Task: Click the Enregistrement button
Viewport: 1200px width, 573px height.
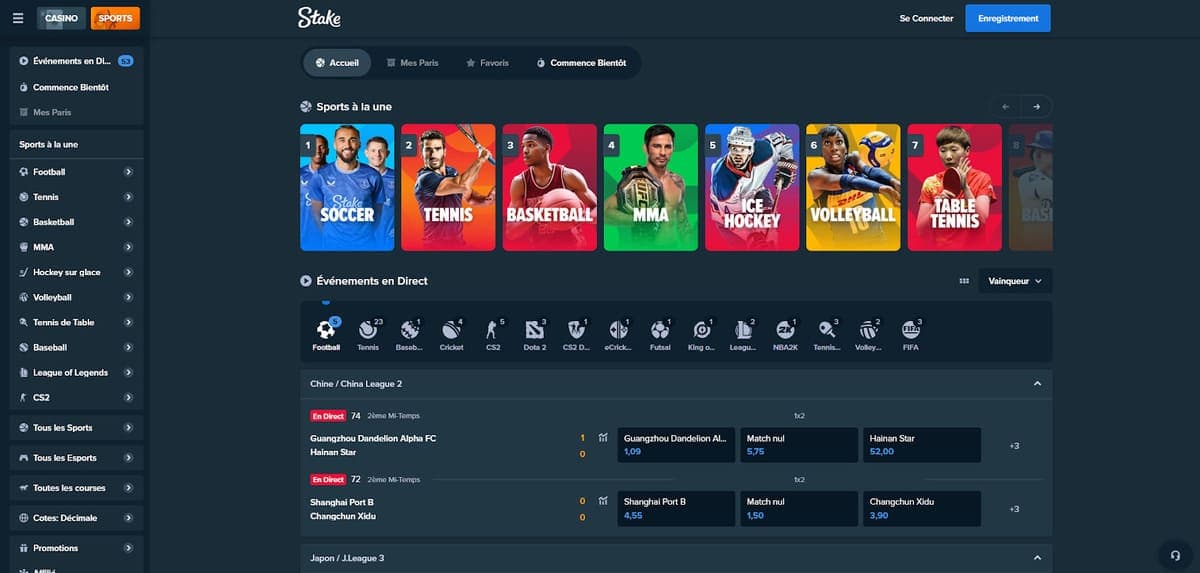Action: pyautogui.click(x=1008, y=18)
